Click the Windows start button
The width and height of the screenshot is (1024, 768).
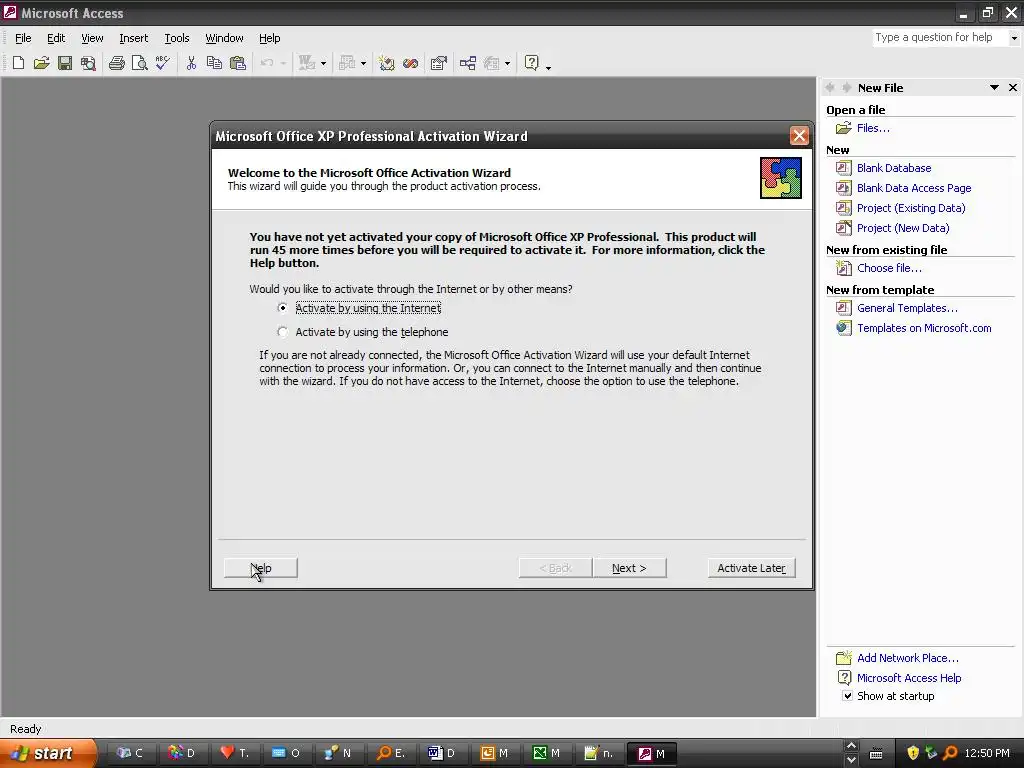(x=48, y=753)
